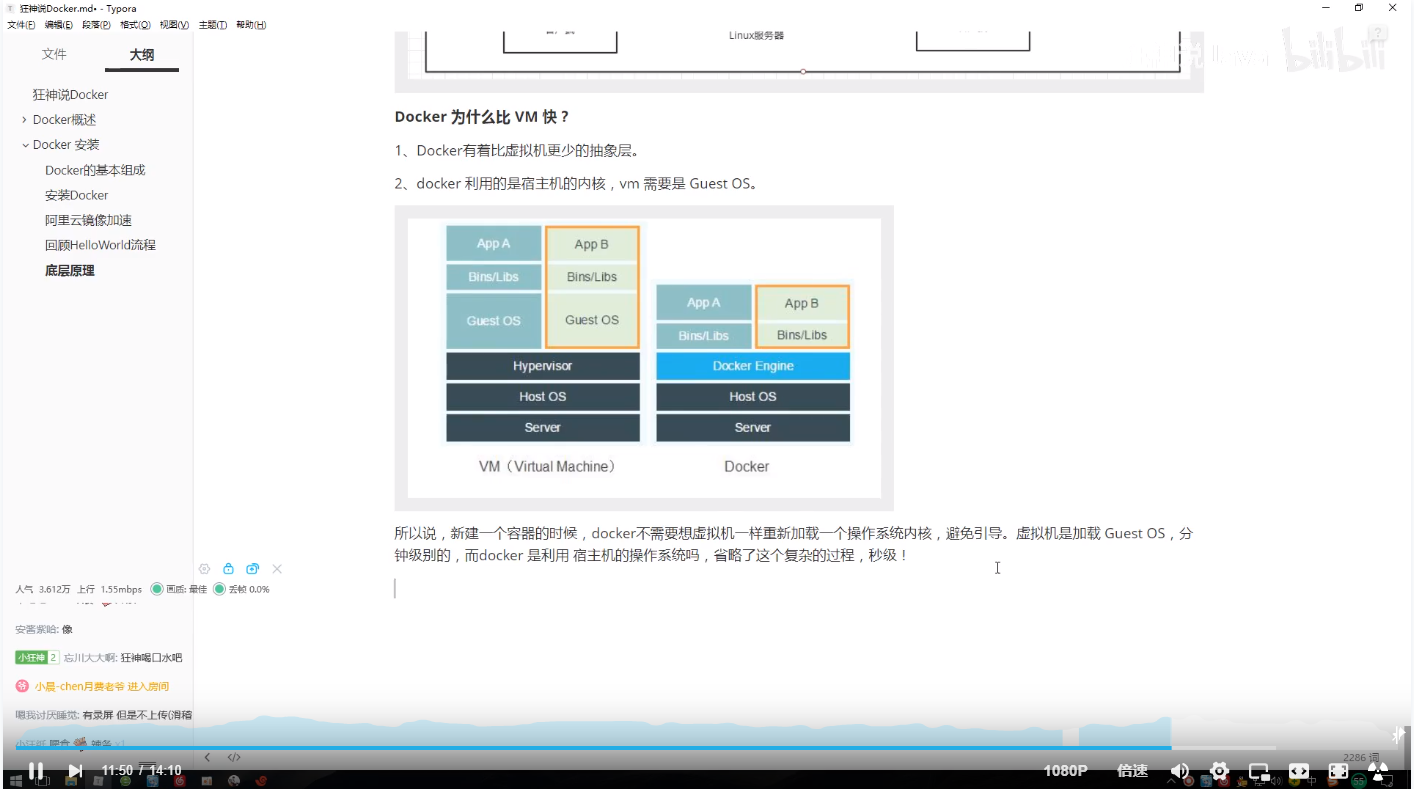
Task: Open the 1080P quality selector
Action: (x=1065, y=770)
